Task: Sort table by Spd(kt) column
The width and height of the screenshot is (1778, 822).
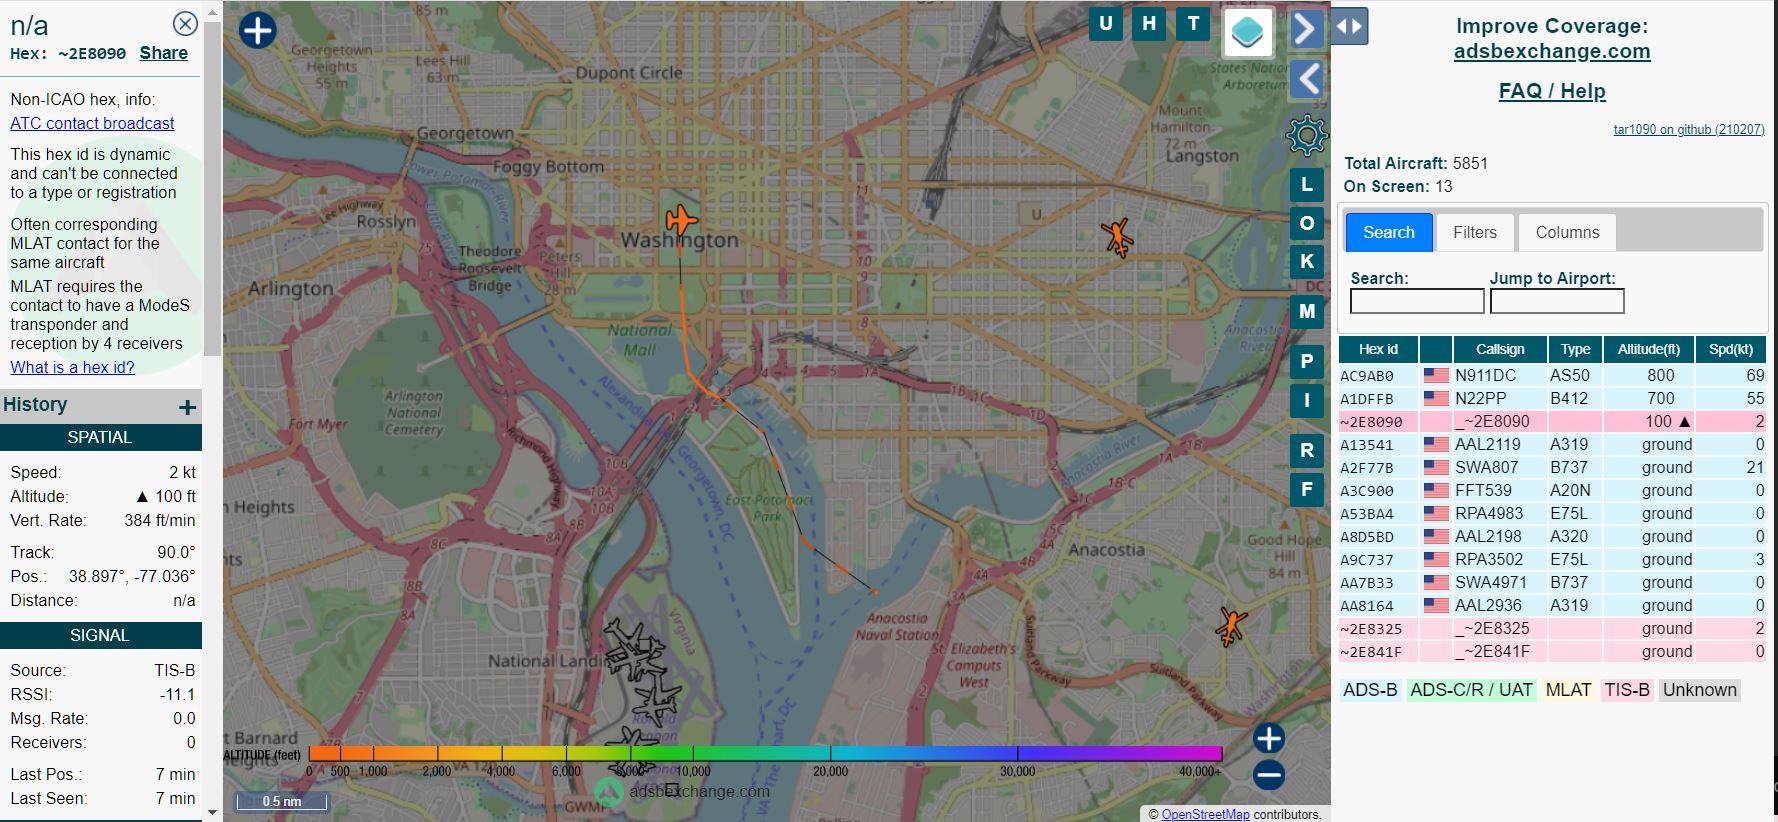Action: pyautogui.click(x=1731, y=349)
